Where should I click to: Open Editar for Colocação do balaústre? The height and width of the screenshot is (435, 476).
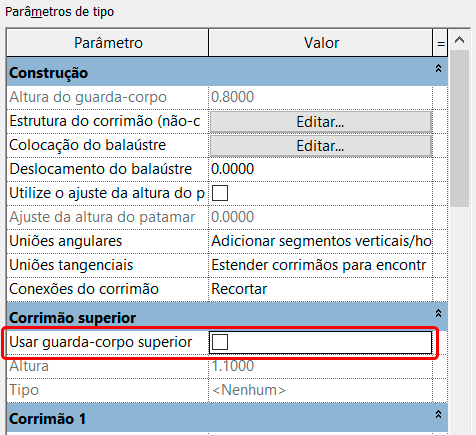(x=321, y=146)
